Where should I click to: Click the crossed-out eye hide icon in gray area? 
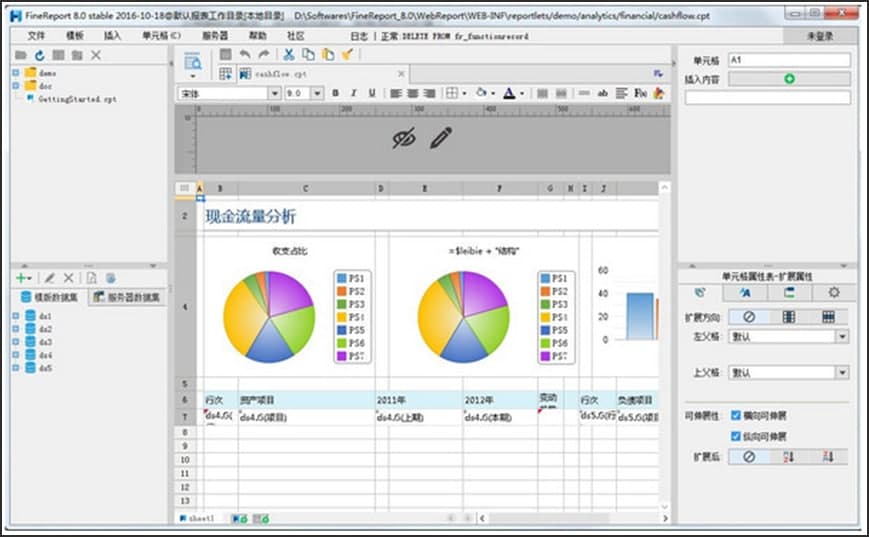tap(404, 138)
